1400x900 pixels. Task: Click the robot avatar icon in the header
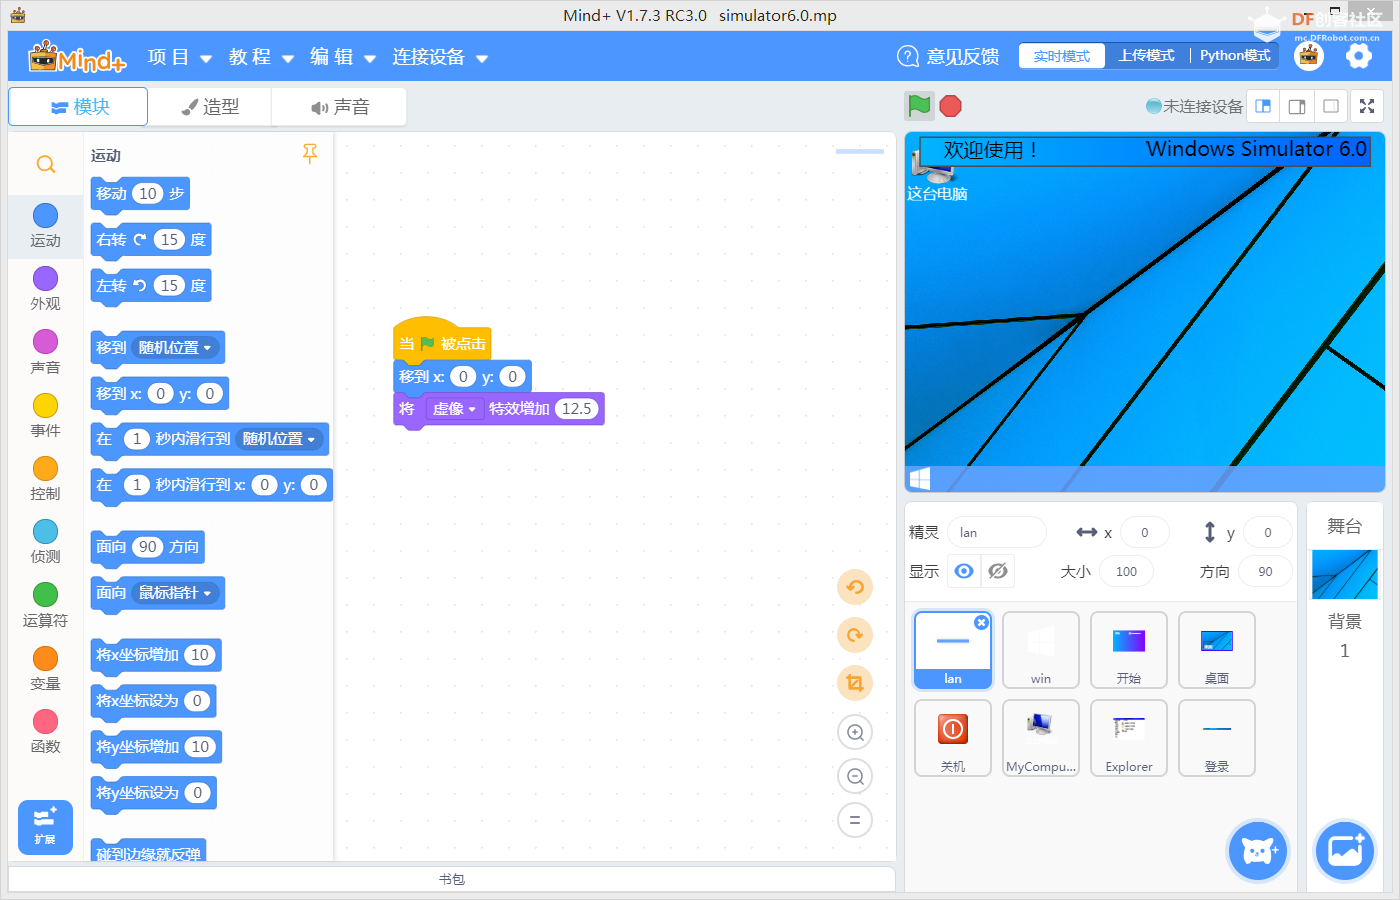[1309, 56]
